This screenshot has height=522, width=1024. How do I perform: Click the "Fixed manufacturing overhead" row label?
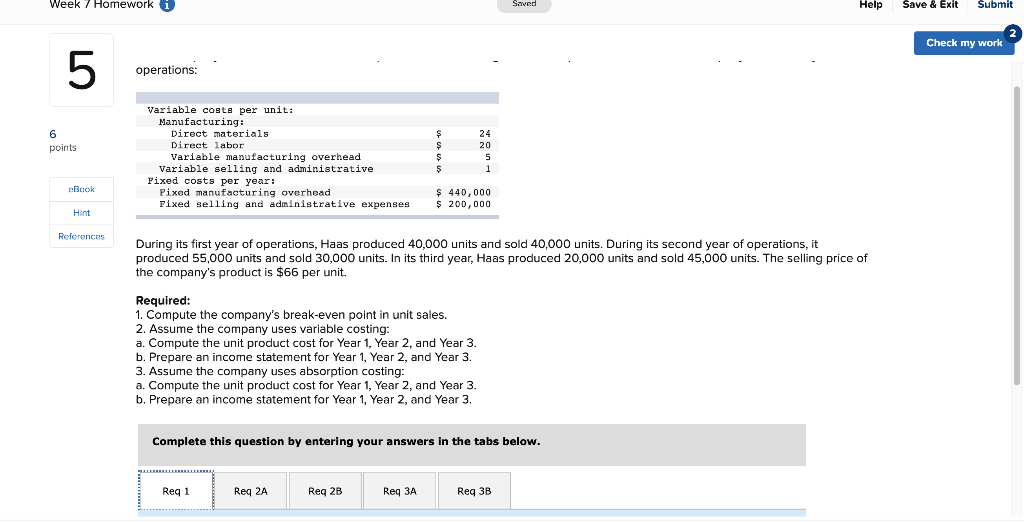[245, 192]
